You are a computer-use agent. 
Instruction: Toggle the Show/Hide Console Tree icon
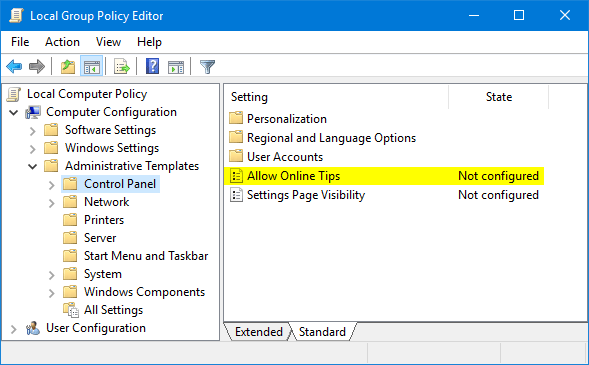pyautogui.click(x=92, y=66)
